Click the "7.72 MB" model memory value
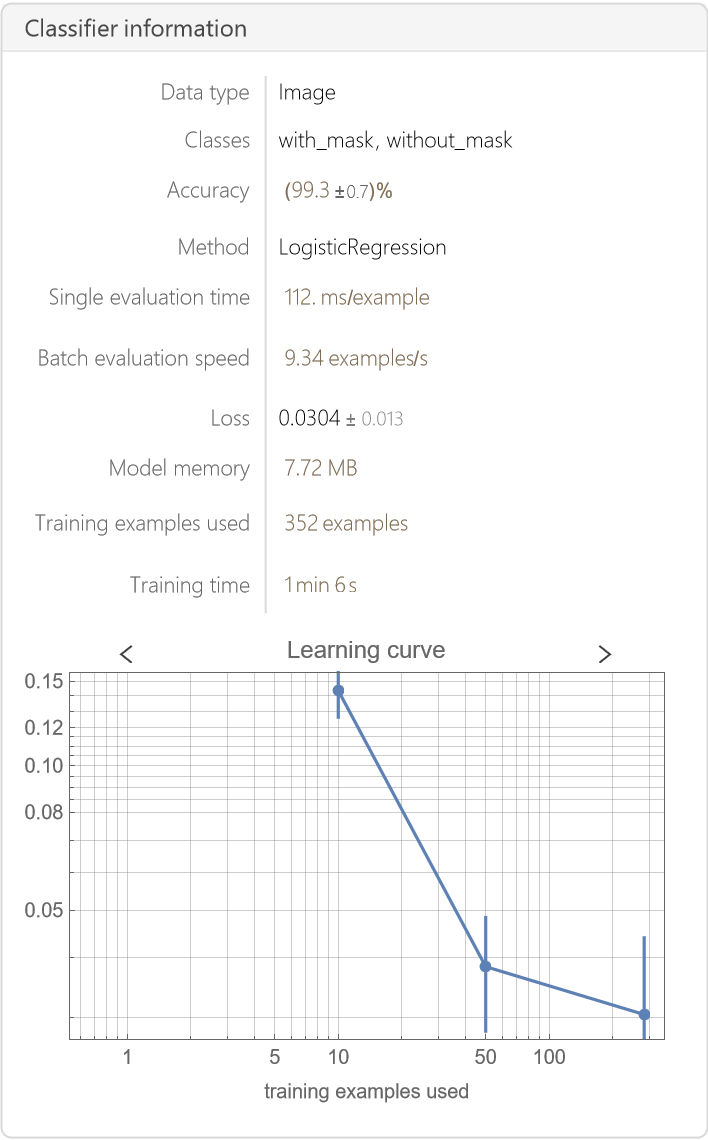 tap(321, 468)
